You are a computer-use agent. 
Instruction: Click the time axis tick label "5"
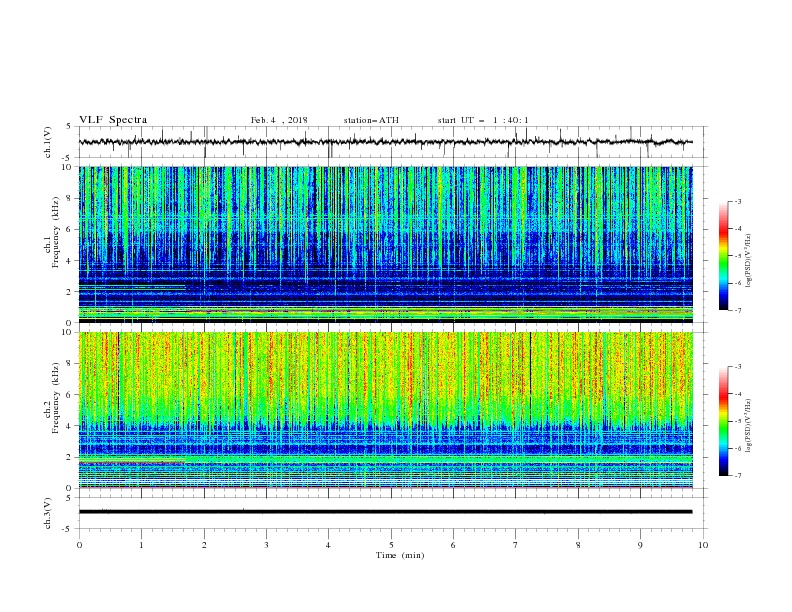[391, 545]
